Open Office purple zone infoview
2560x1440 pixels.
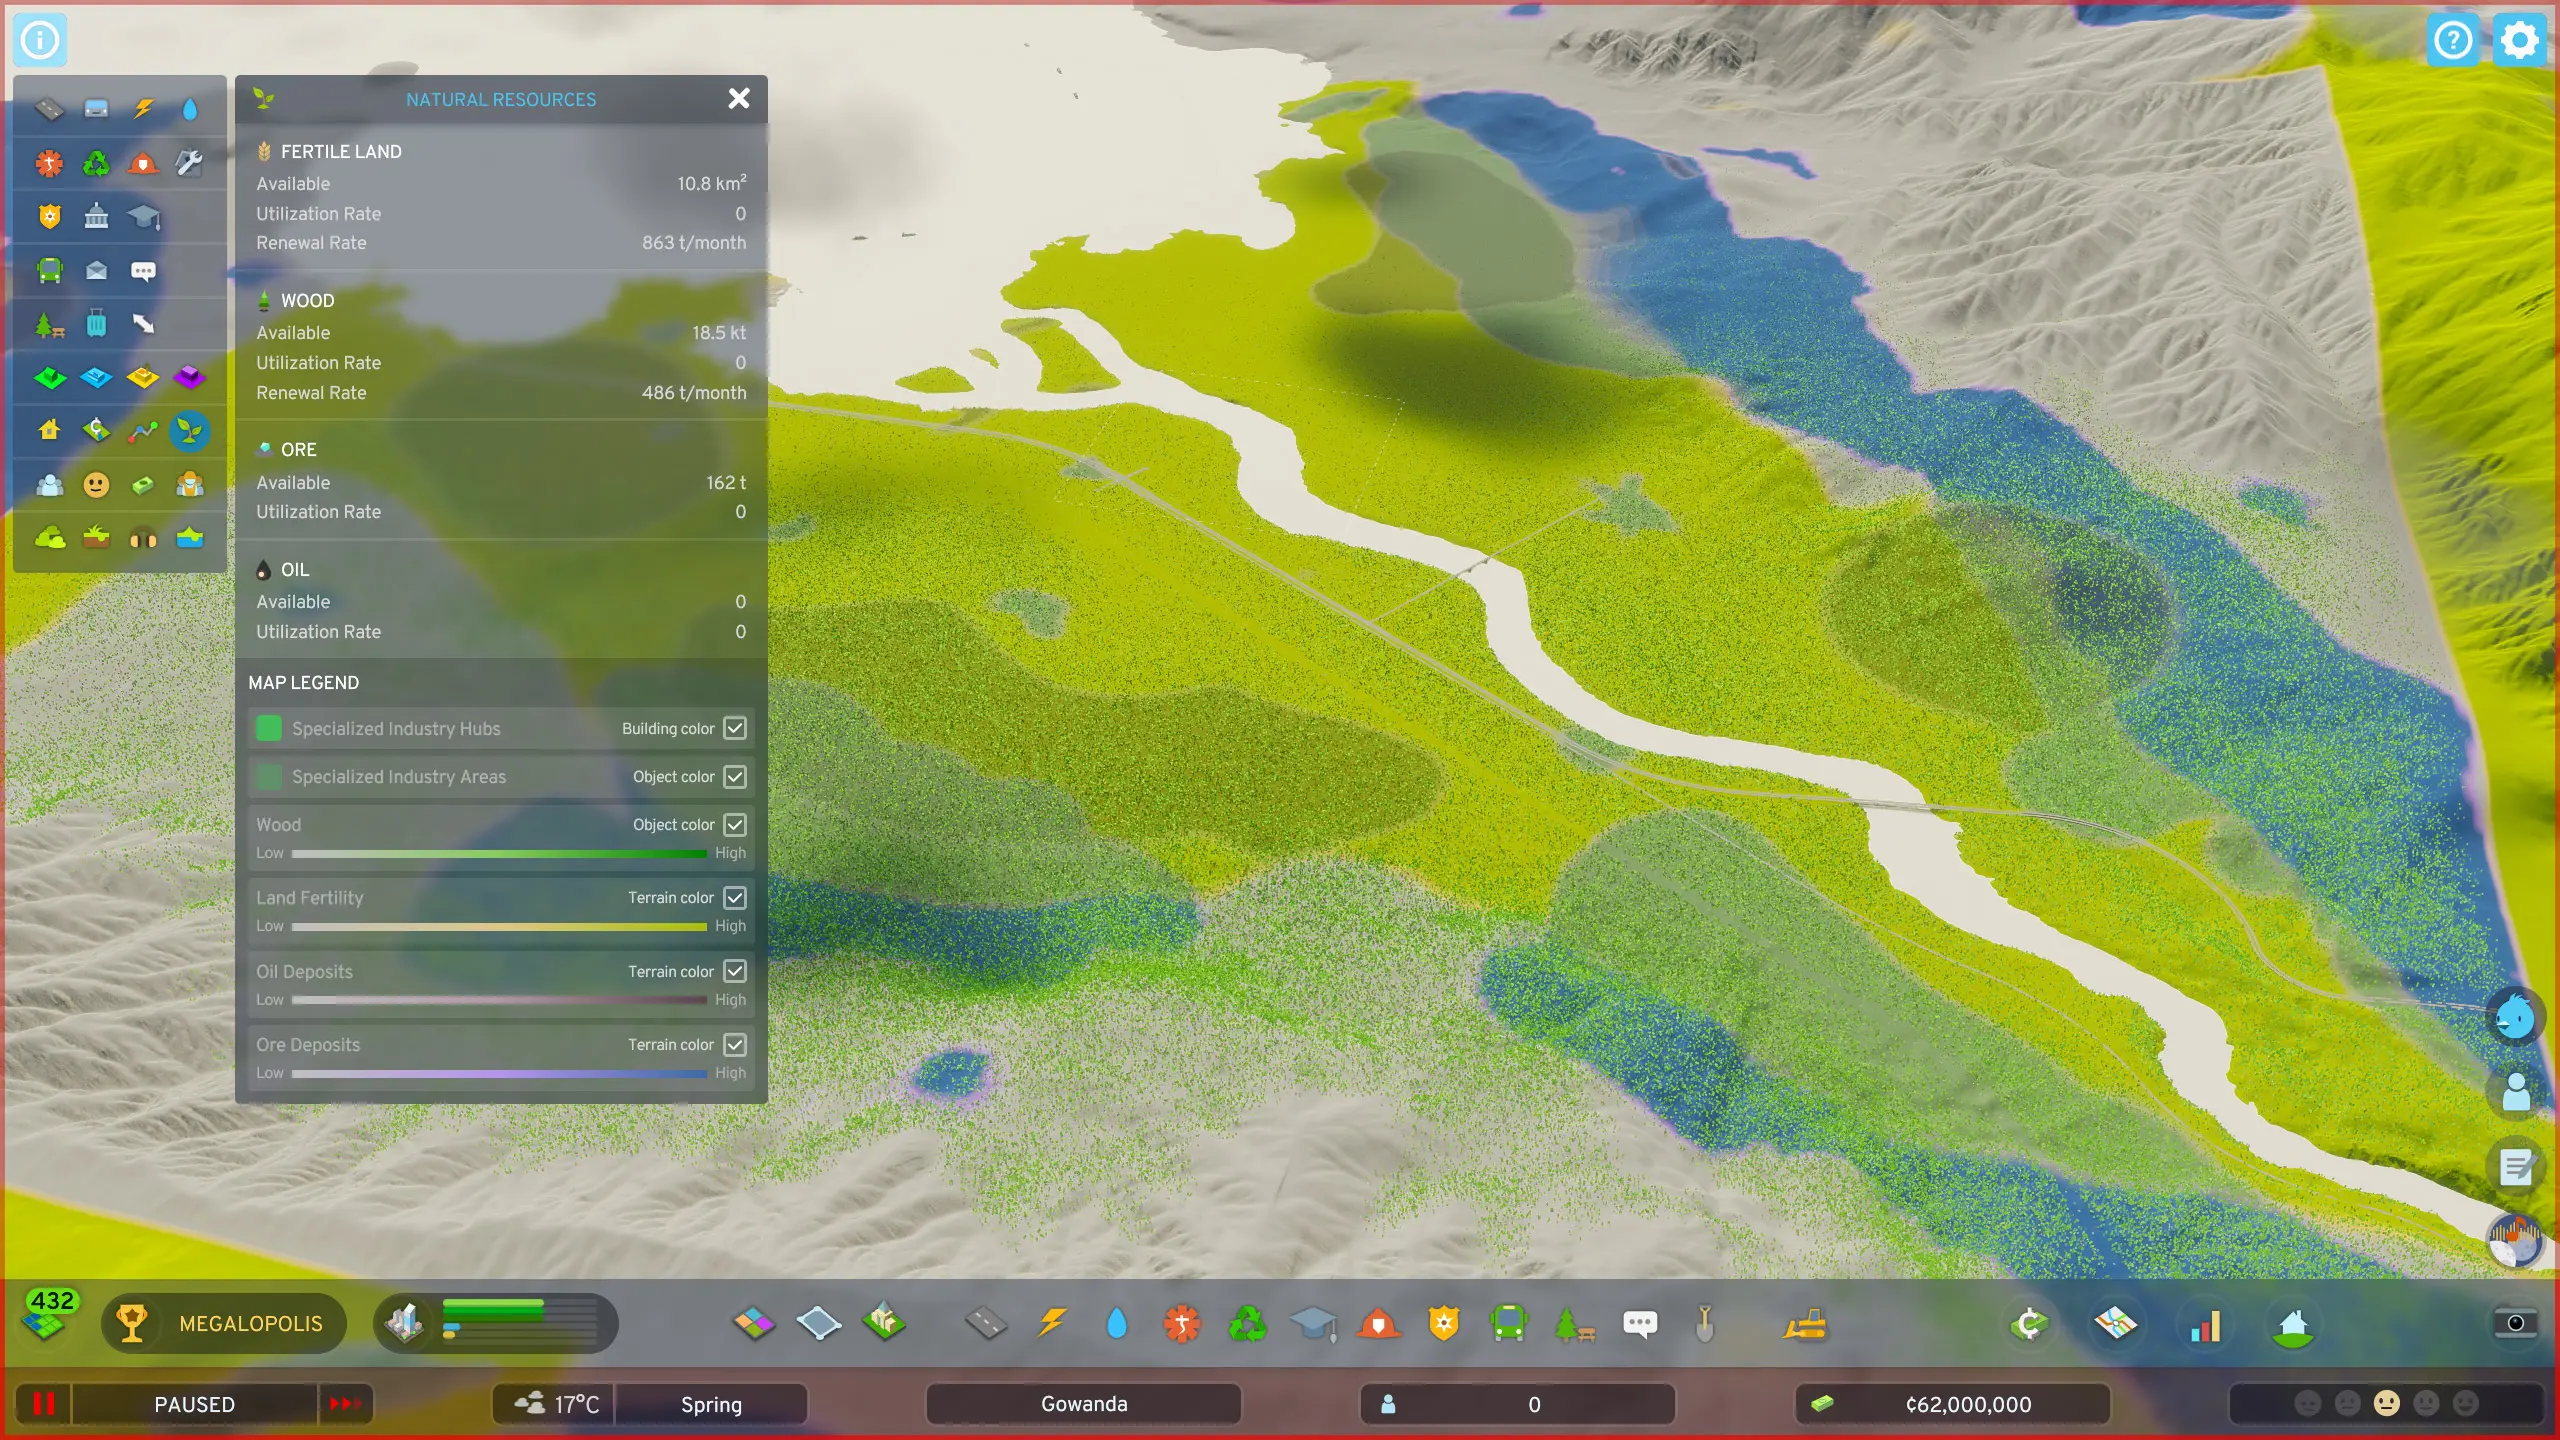pyautogui.click(x=190, y=378)
